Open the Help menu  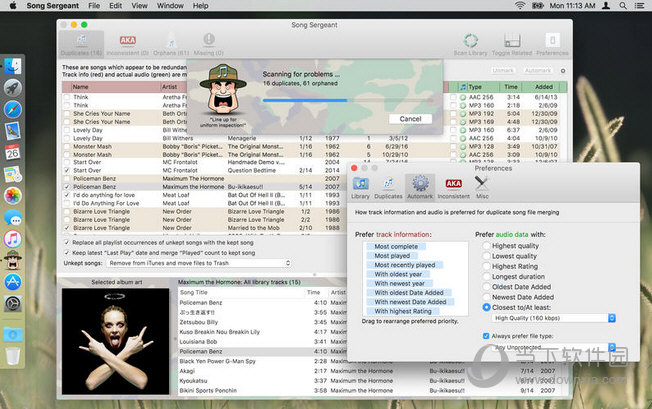200,6
